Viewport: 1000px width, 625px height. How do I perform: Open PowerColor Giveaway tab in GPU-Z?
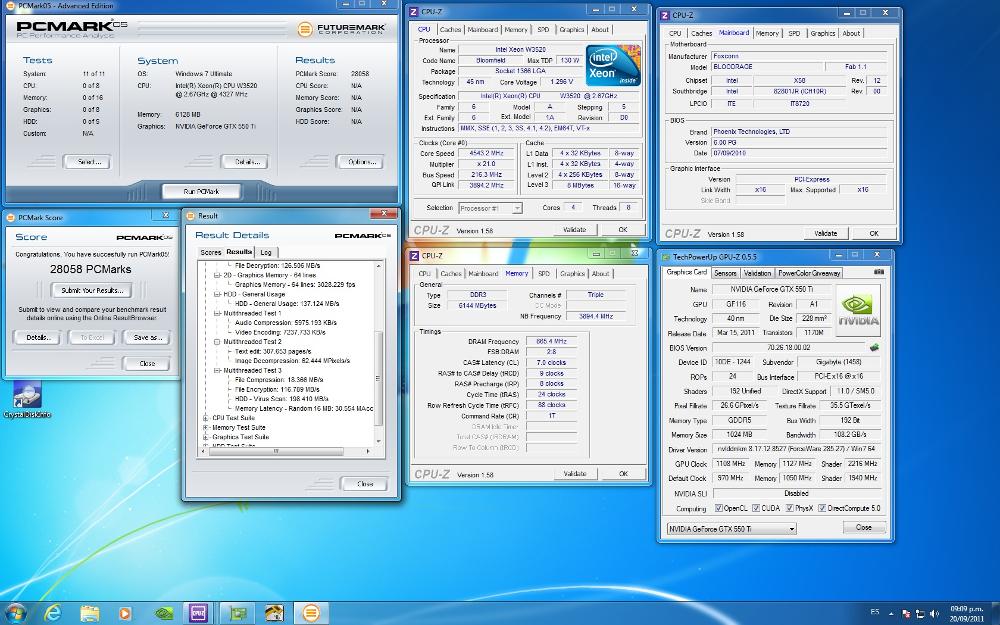point(809,273)
